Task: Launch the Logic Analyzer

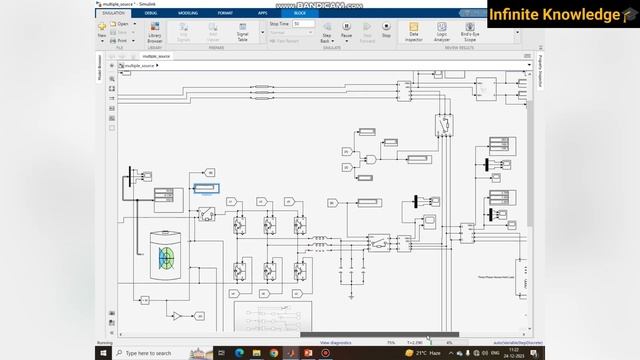Action: pos(442,32)
